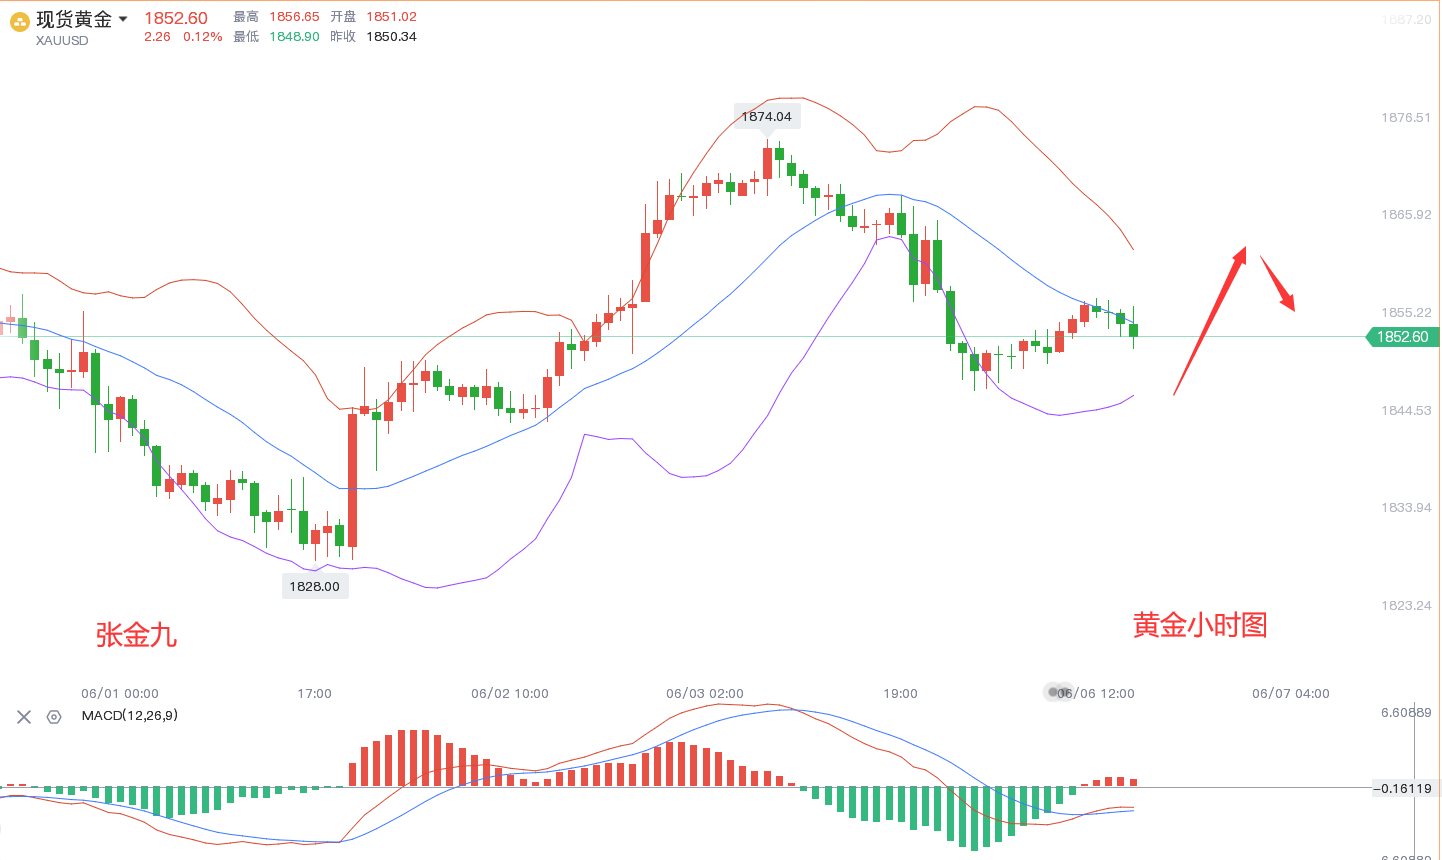Click the 最高 1856.65 high value
Viewport: 1442px width, 860px height.
[x=294, y=17]
